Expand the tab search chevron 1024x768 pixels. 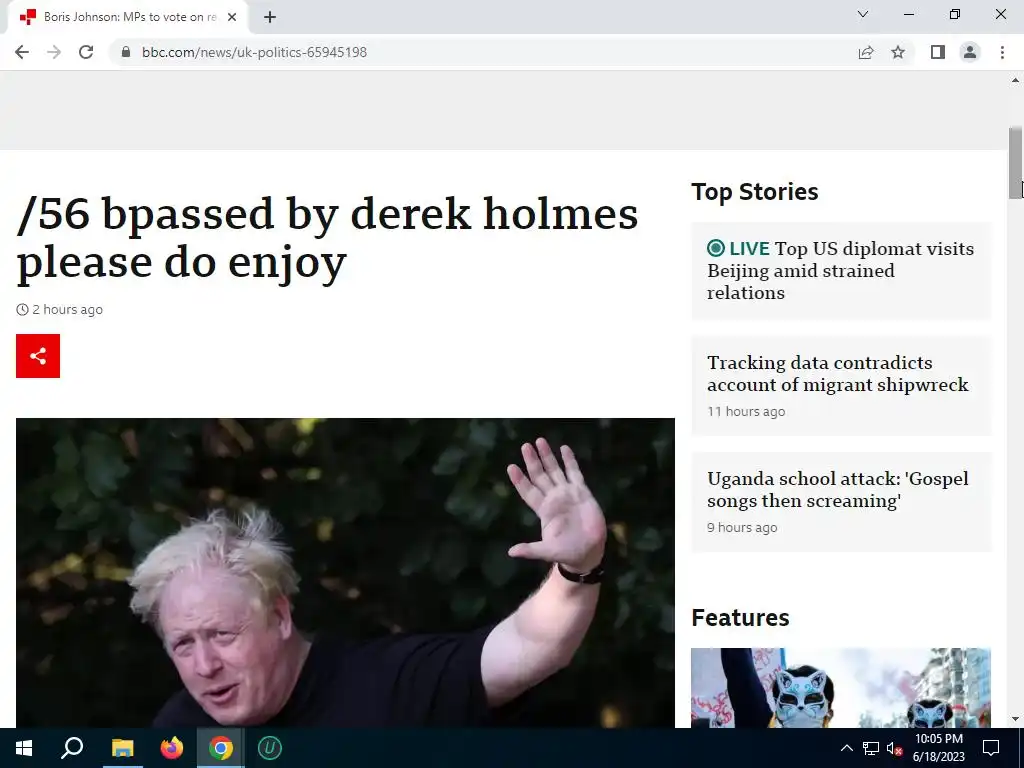click(863, 14)
